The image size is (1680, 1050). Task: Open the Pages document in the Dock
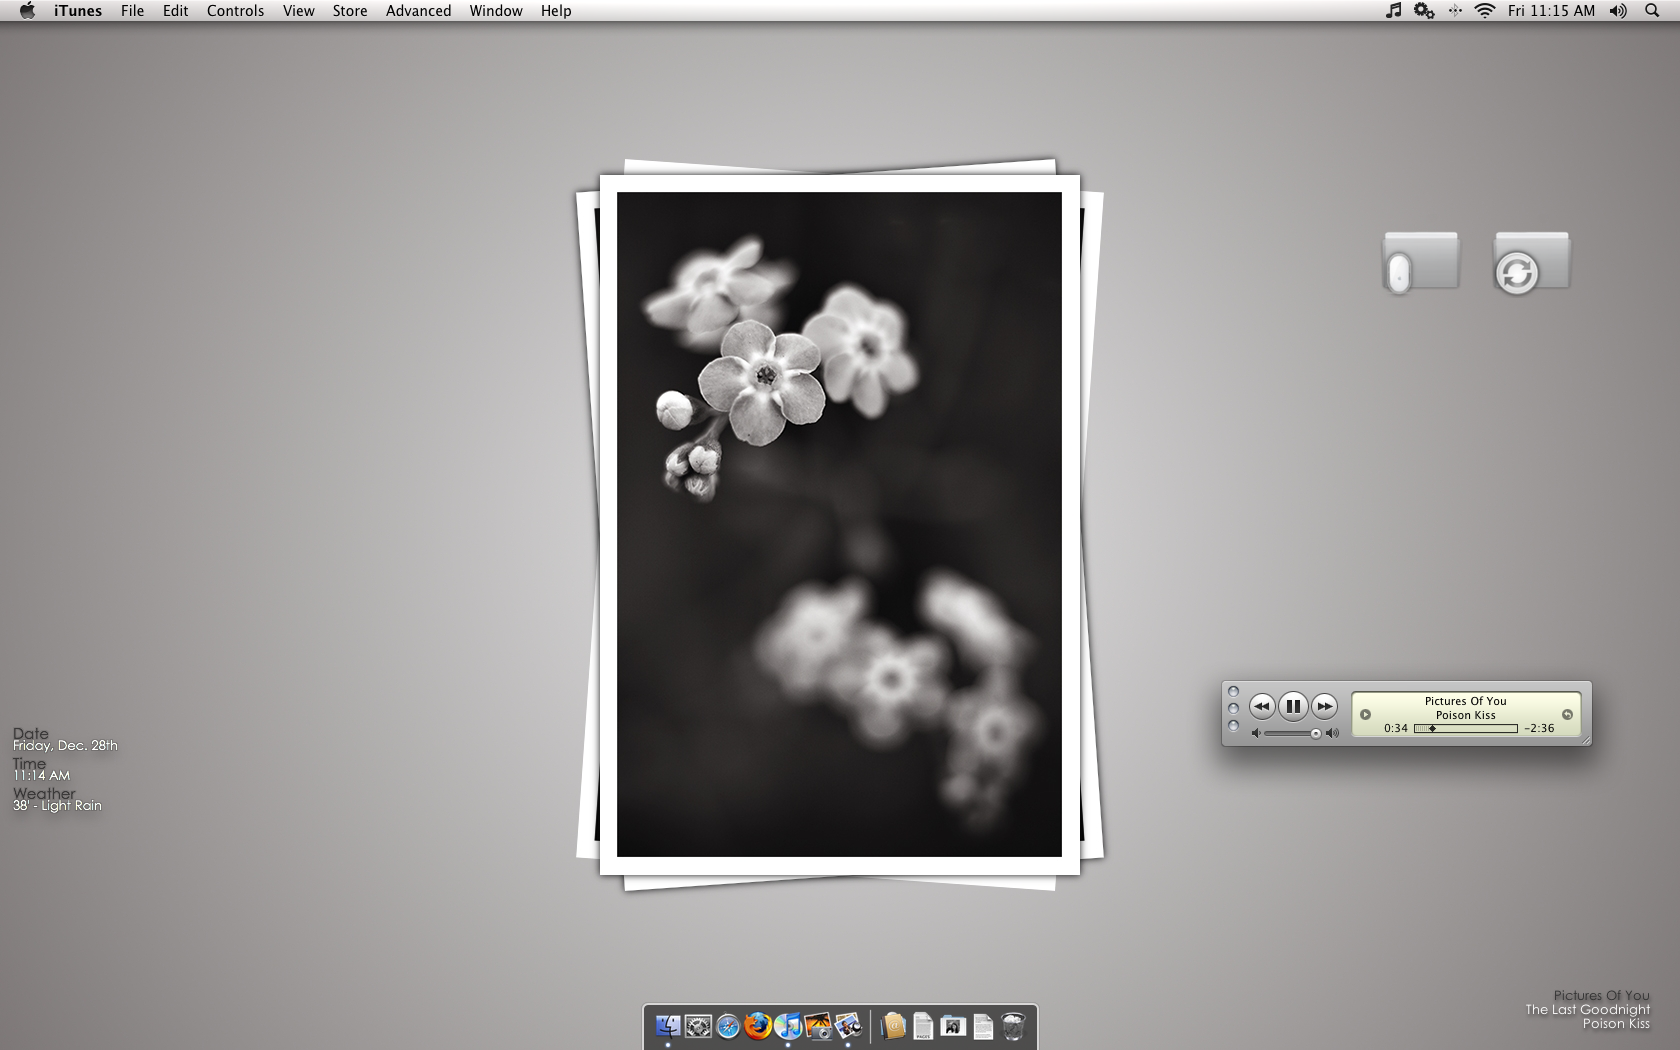coord(923,1026)
